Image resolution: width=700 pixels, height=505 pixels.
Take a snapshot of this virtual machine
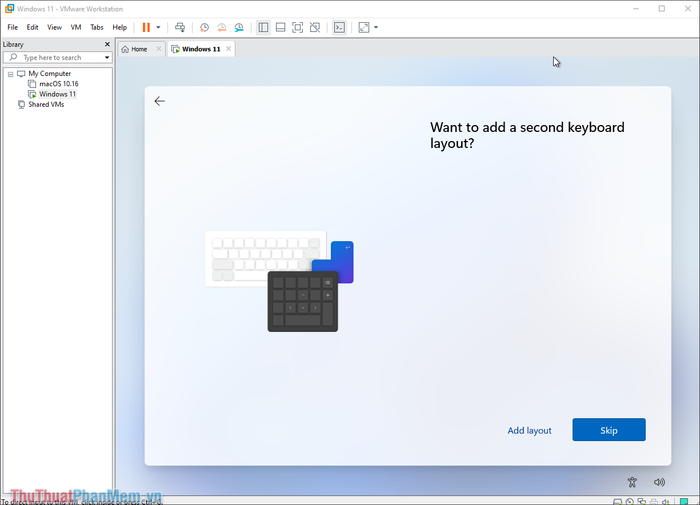tap(204, 27)
